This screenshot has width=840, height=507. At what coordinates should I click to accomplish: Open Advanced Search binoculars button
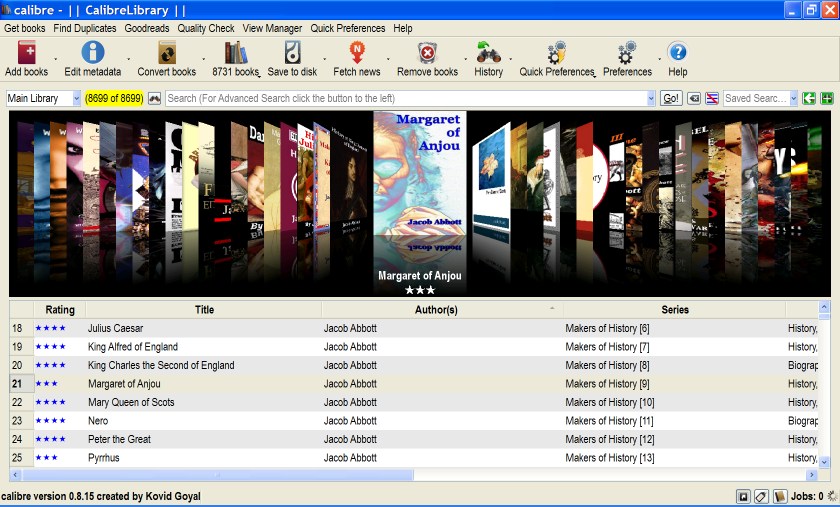(x=154, y=98)
